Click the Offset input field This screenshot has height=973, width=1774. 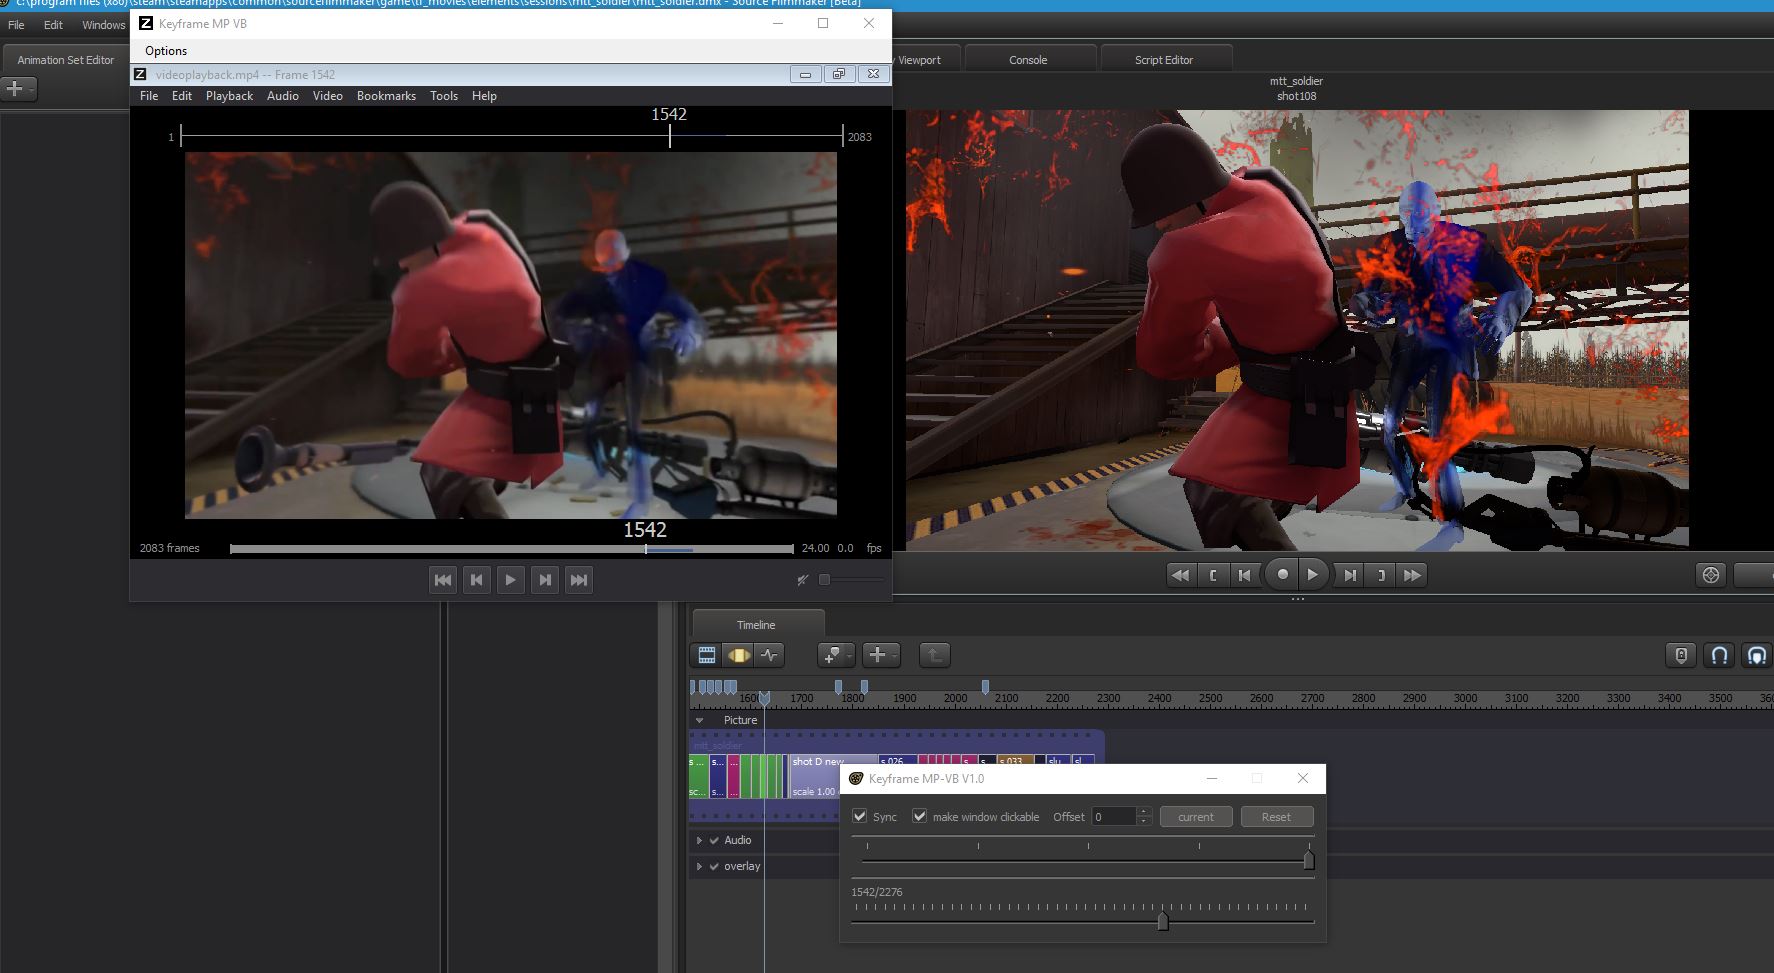(x=1114, y=816)
